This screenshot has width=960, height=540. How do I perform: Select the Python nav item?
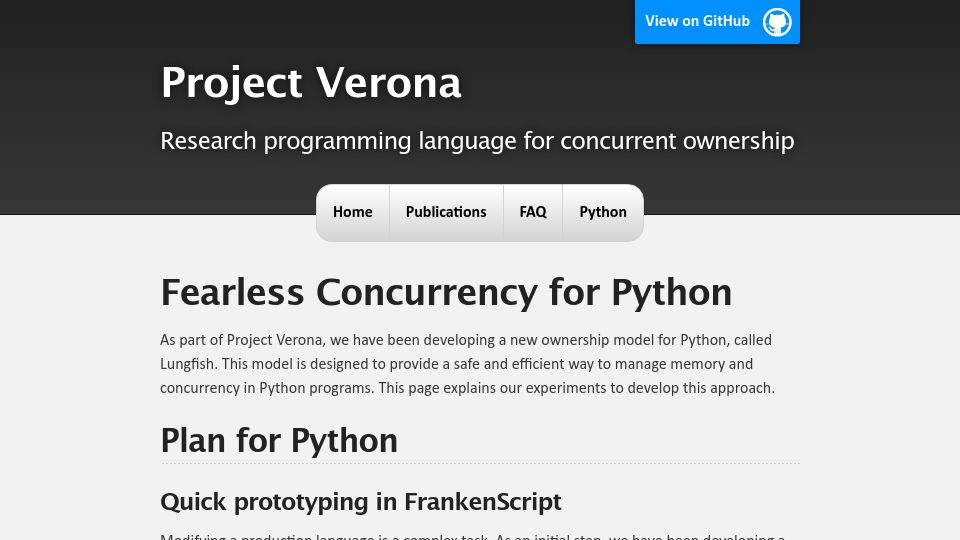603,212
